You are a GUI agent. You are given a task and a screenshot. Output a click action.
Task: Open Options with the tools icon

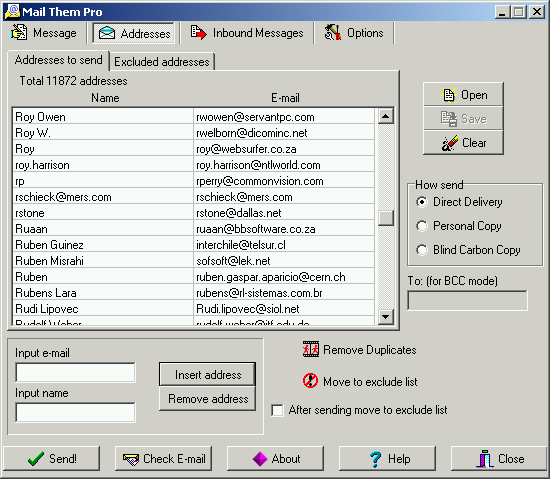[x=333, y=32]
